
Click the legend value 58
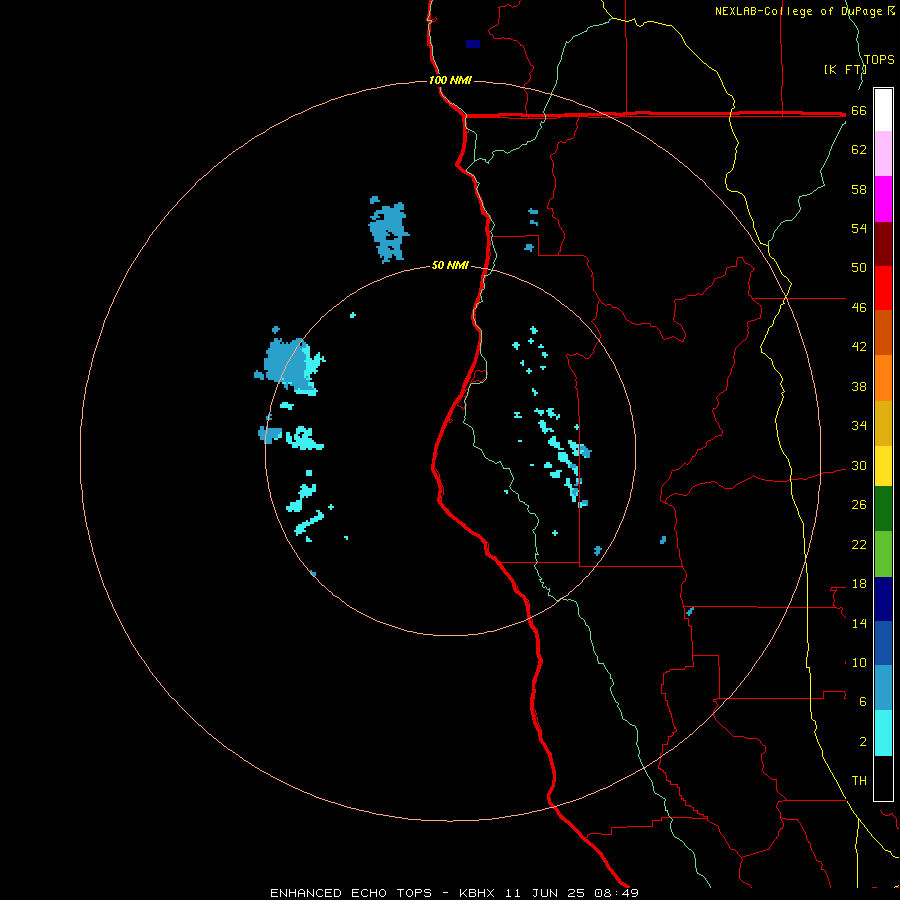tap(859, 189)
